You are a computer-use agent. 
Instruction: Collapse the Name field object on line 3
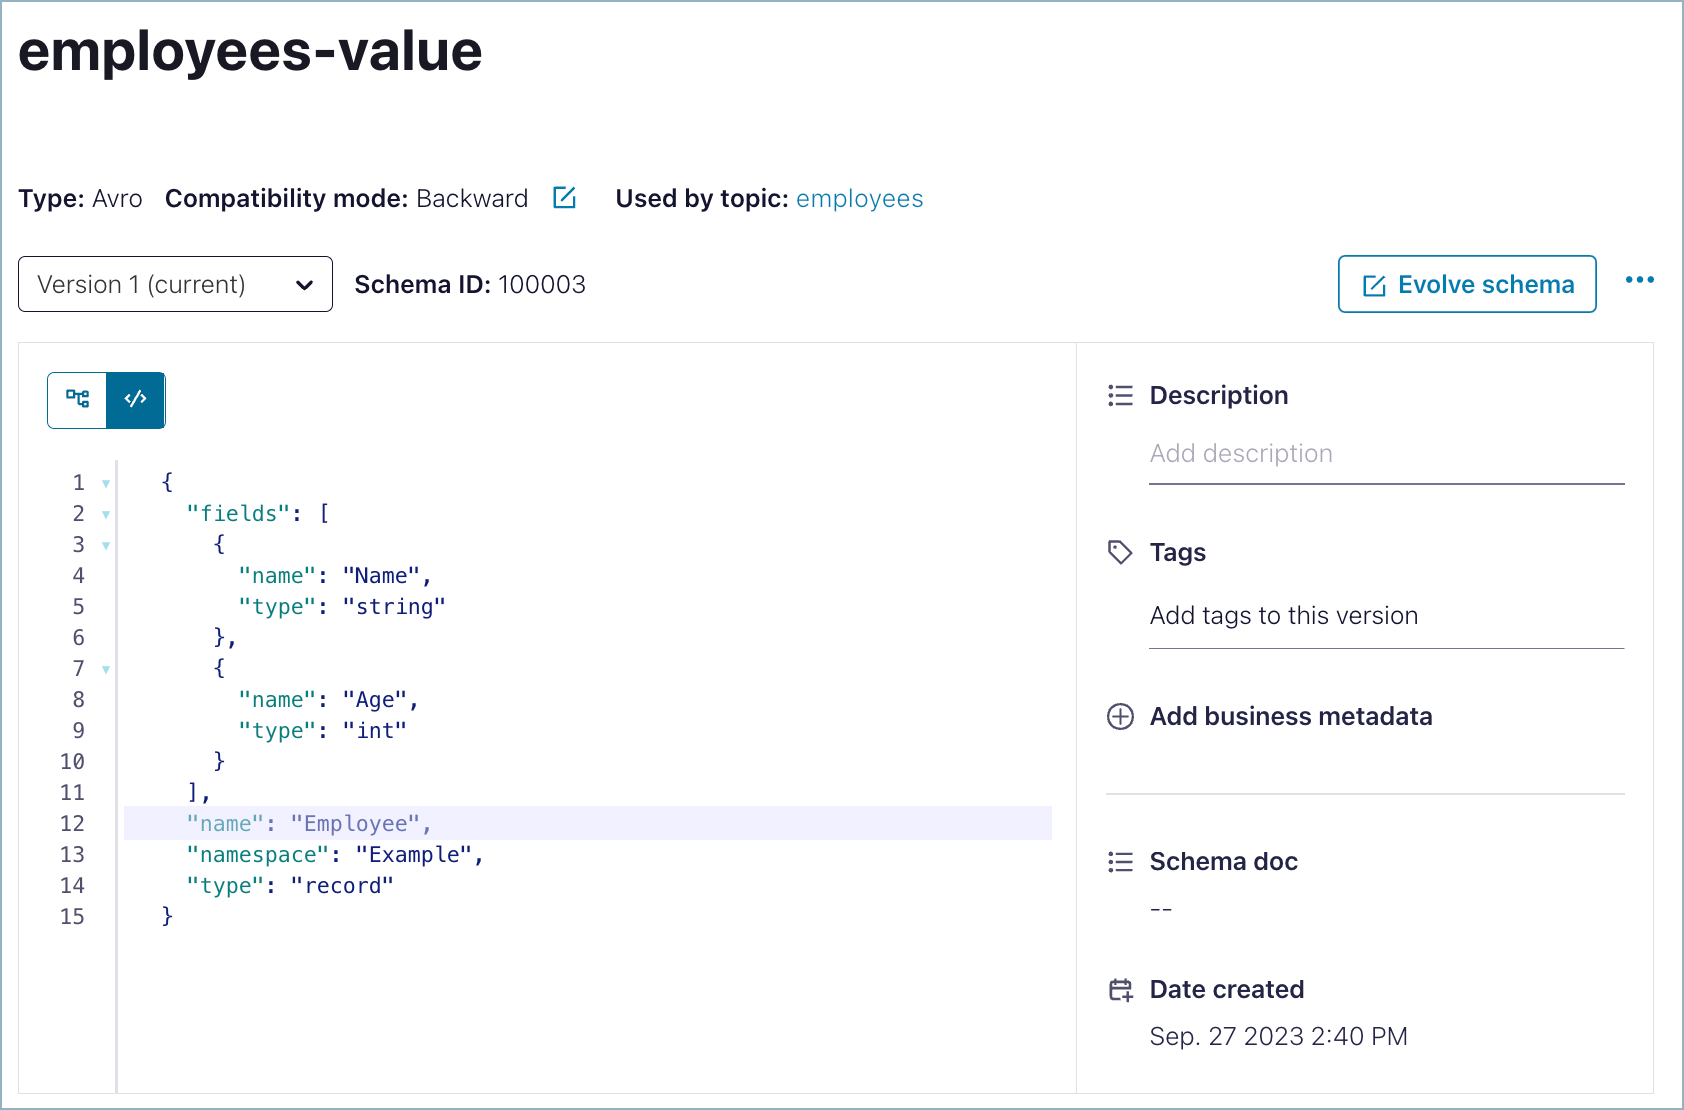click(x=105, y=544)
